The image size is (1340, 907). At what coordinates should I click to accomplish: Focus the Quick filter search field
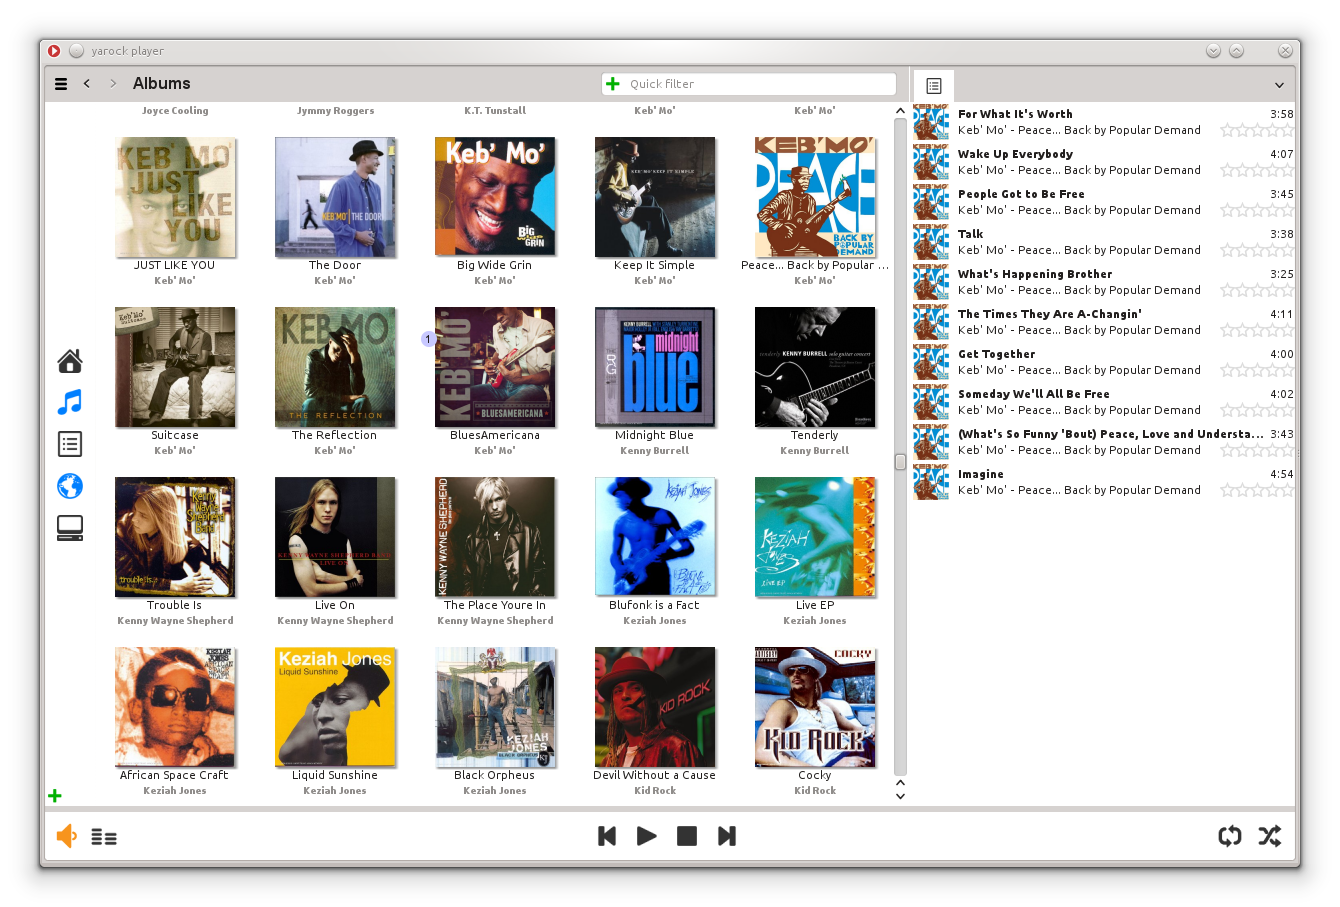(x=749, y=84)
